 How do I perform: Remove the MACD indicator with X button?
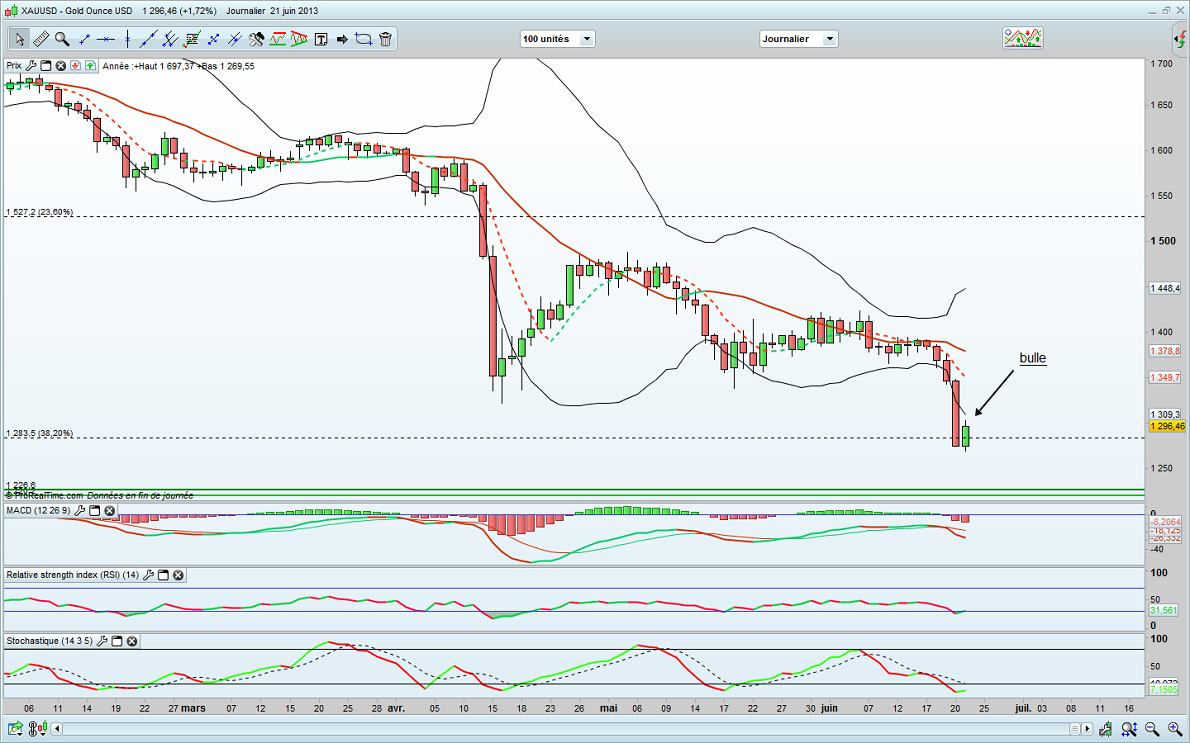110,511
